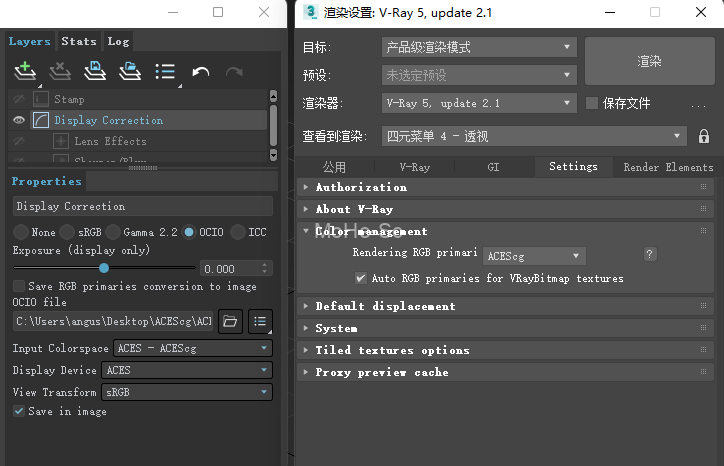This screenshot has width=724, height=466.
Task: Click the redo arrow icon
Action: click(x=235, y=72)
